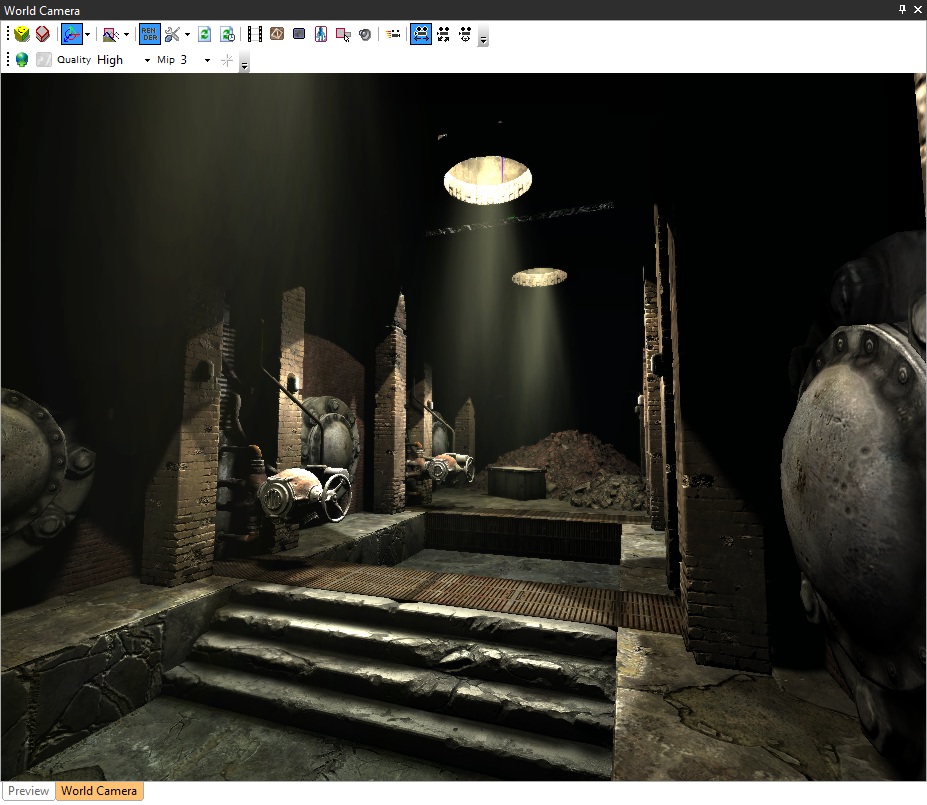
Task: Click the landscape image picker icon
Action: click(111, 34)
